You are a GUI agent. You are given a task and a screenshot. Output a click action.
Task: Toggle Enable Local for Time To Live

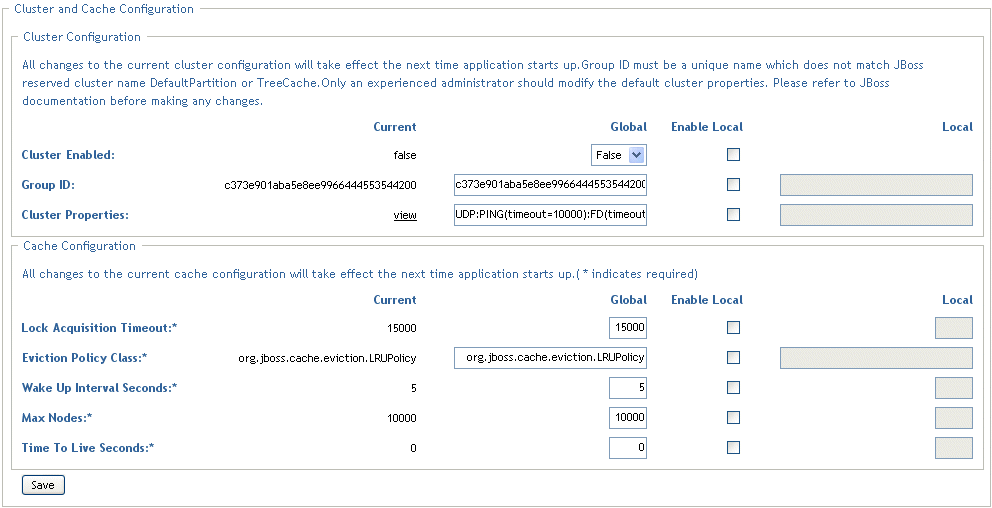pyautogui.click(x=734, y=447)
